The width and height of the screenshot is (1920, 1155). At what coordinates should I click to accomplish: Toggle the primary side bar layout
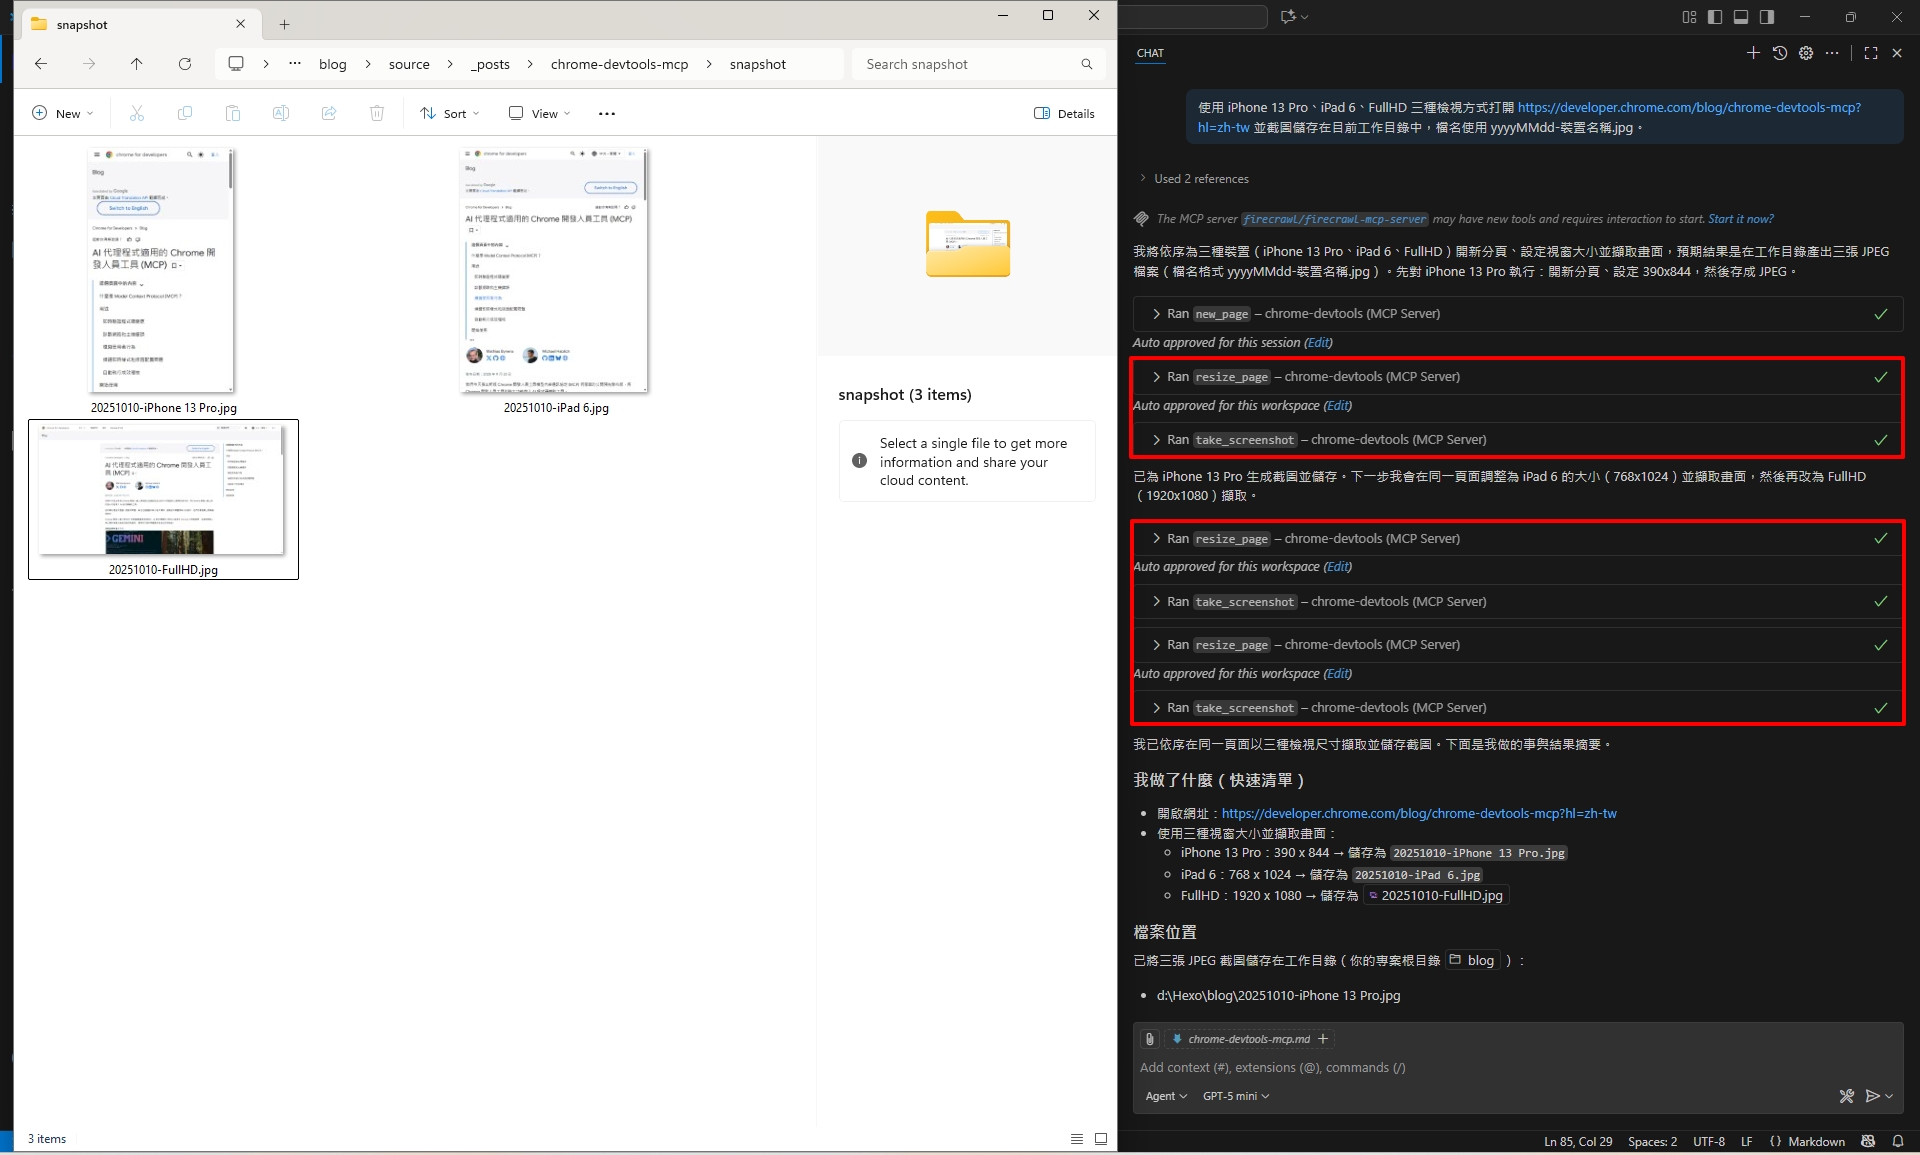click(x=1715, y=17)
